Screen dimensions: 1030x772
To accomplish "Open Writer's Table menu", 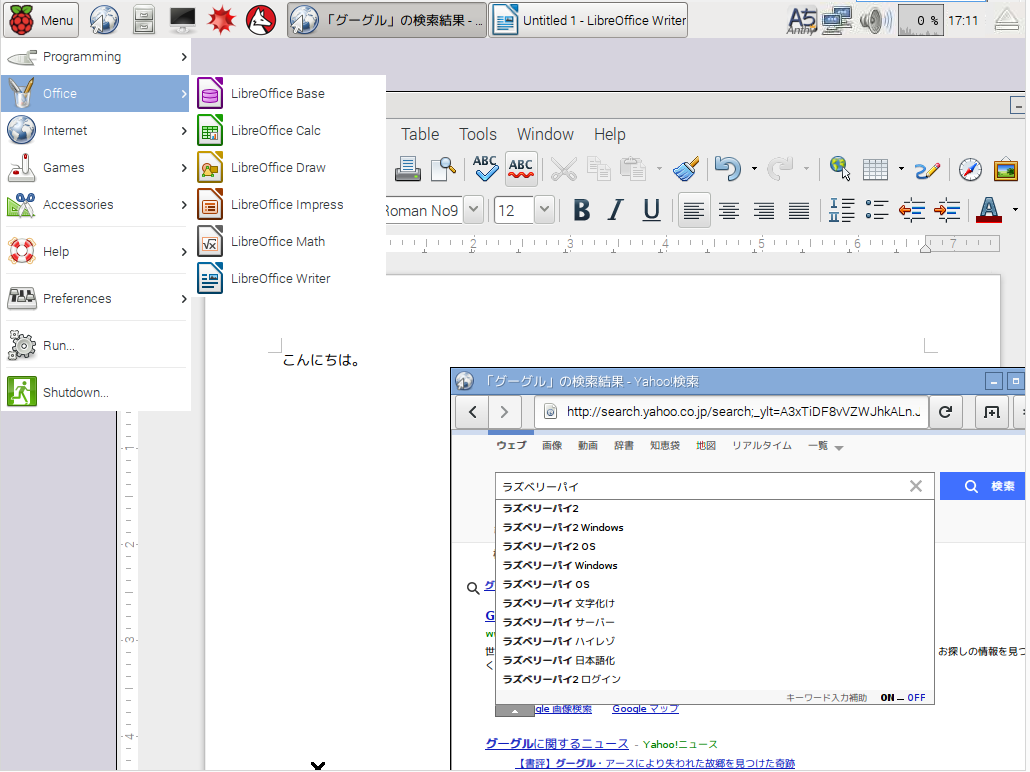I will [420, 134].
